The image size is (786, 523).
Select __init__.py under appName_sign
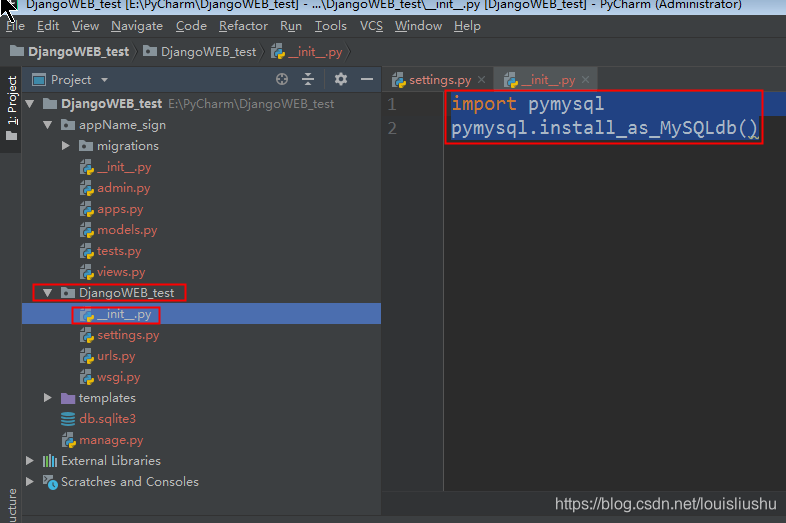pos(115,167)
